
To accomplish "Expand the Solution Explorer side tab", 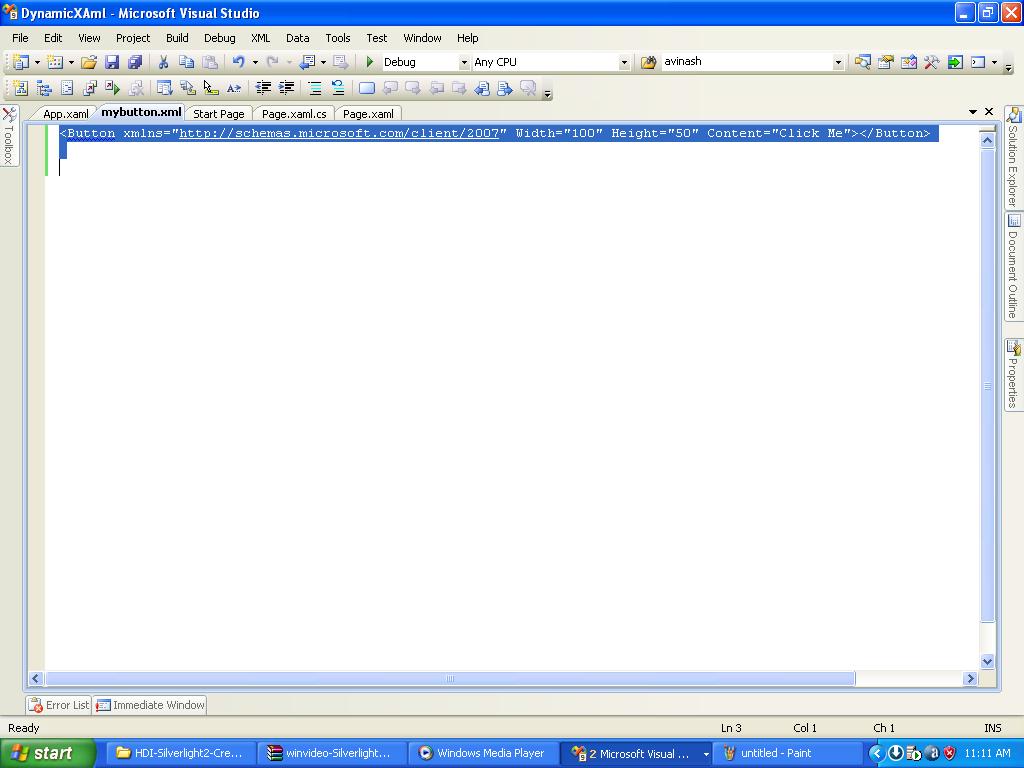I will 1013,157.
